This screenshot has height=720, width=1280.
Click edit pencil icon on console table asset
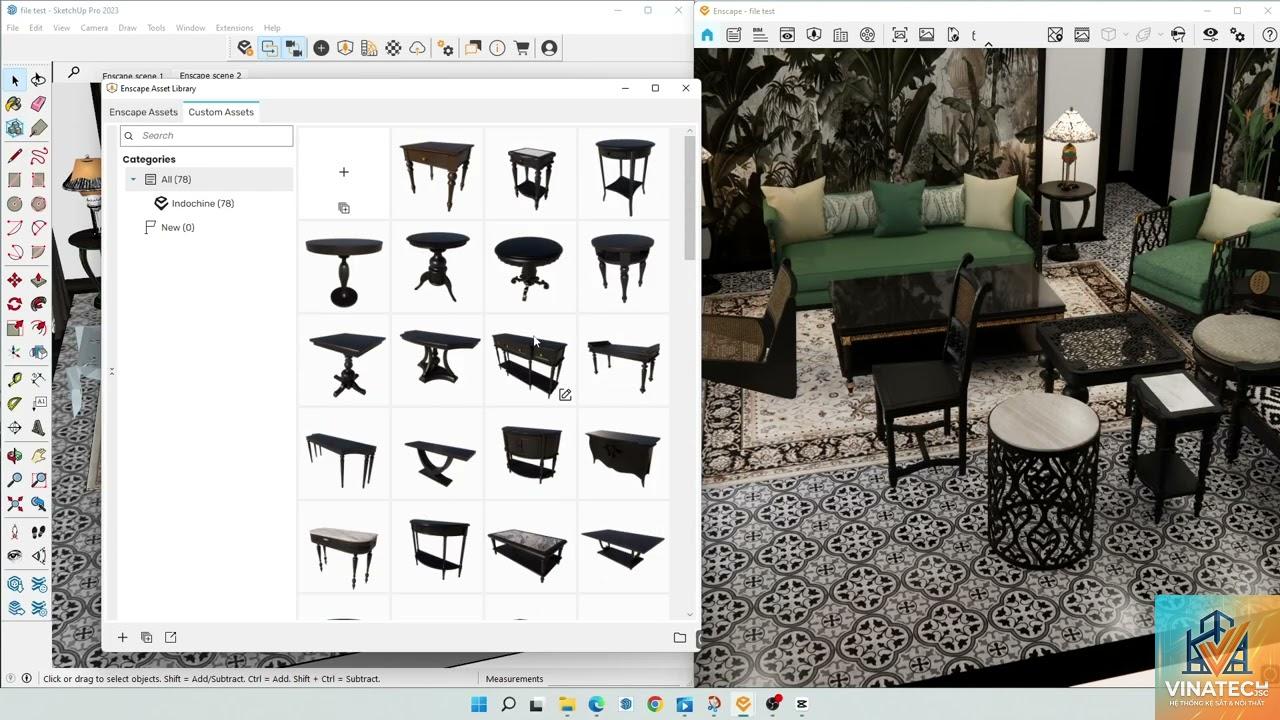(x=565, y=395)
